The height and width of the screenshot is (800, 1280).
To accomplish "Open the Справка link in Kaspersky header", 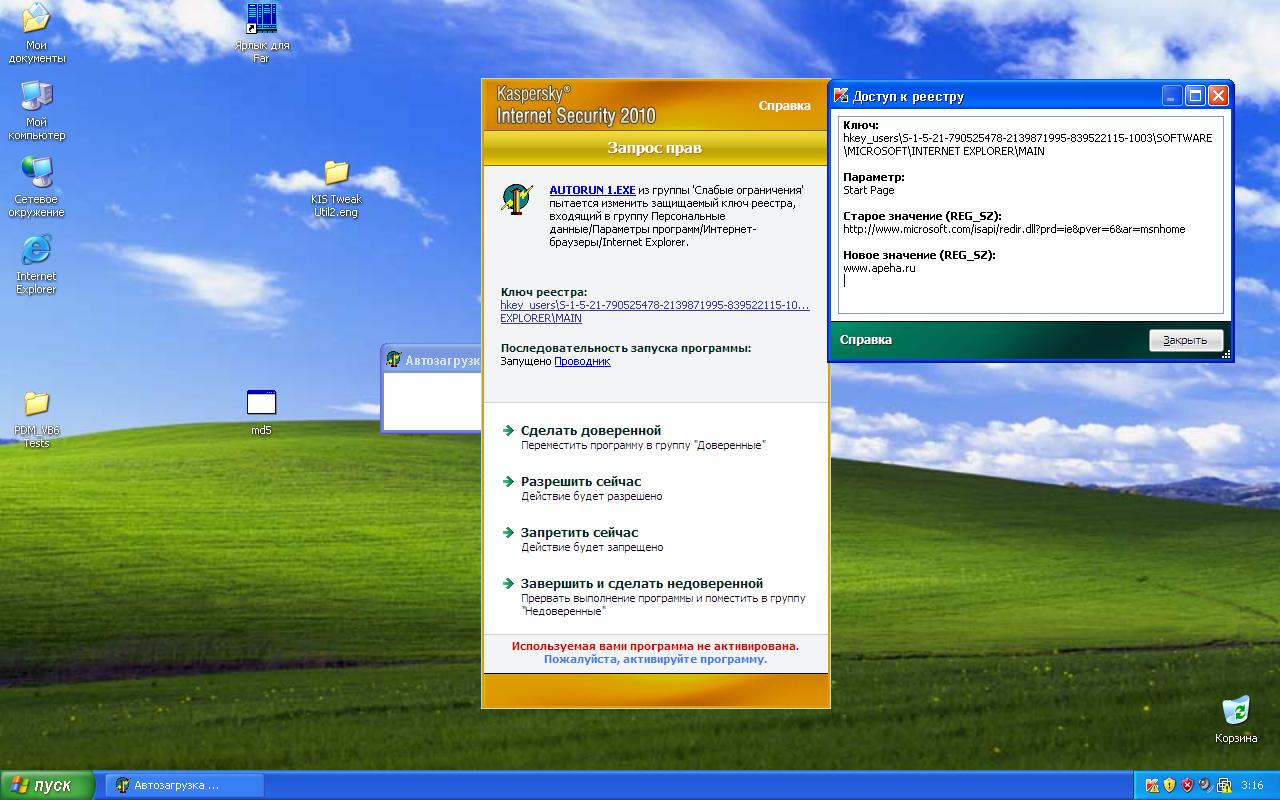I will tap(784, 105).
